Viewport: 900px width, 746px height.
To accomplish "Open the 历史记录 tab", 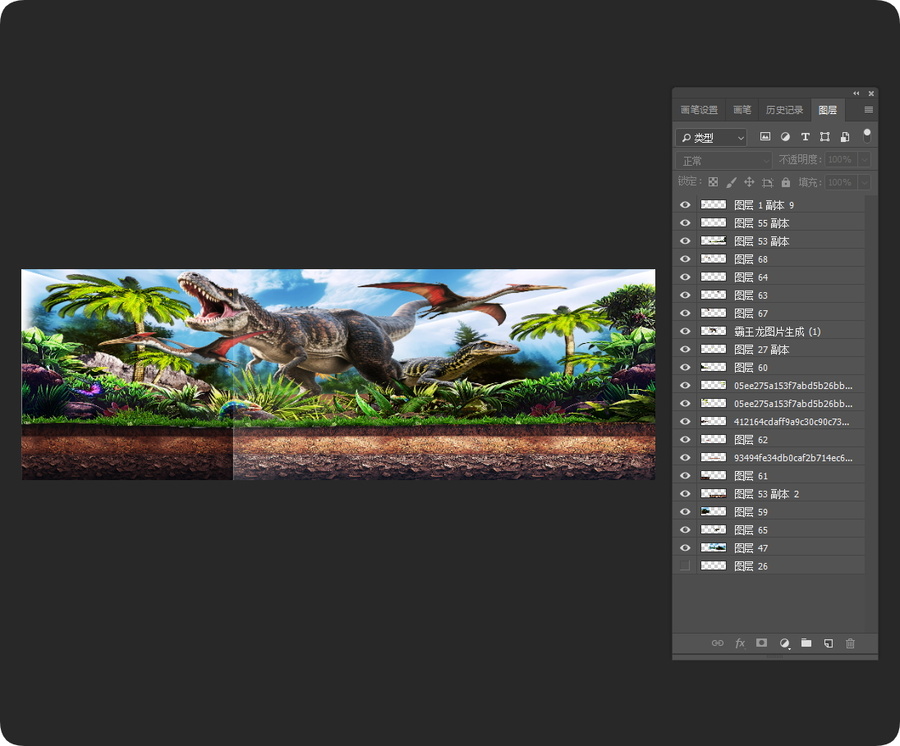I will pos(784,110).
